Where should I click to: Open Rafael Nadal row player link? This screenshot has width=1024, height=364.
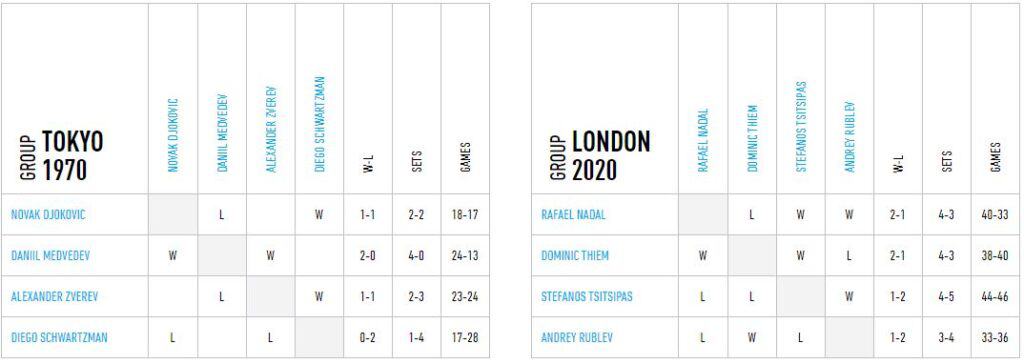point(573,214)
